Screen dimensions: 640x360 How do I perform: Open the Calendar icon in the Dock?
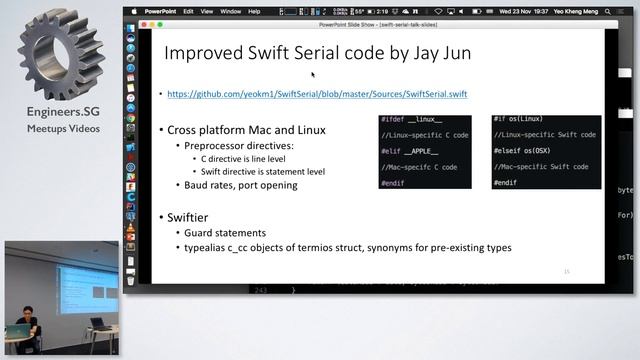(131, 78)
